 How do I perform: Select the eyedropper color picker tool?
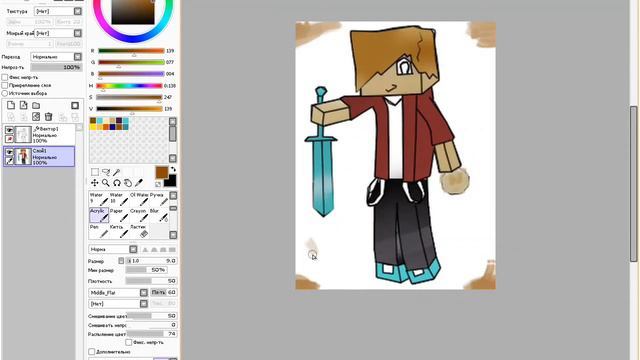pos(139,183)
